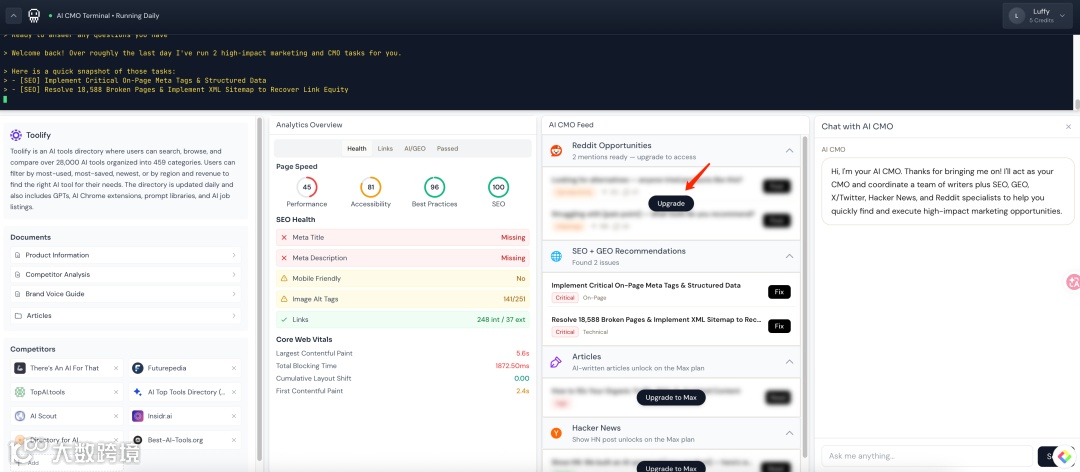Screen dimensions: 1080x472
Task: Click the AI Top Tools Directory icon
Action: (138, 392)
